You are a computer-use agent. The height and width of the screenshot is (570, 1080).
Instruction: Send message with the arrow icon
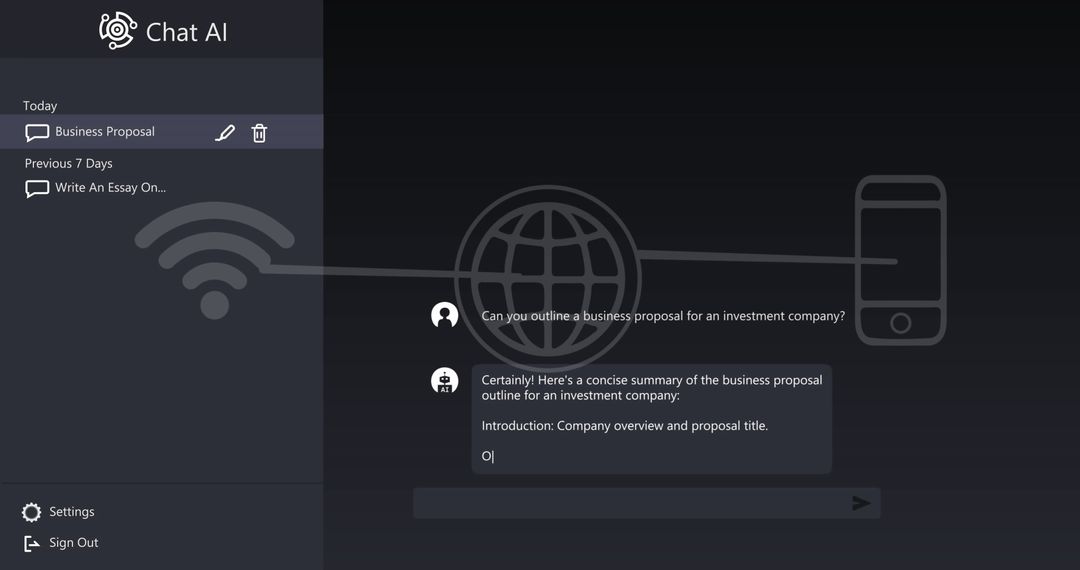tap(861, 503)
